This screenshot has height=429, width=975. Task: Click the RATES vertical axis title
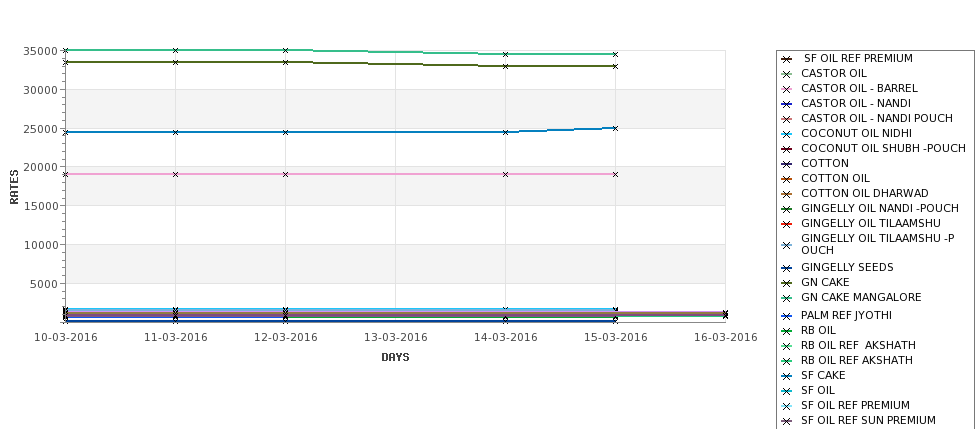coord(14,187)
